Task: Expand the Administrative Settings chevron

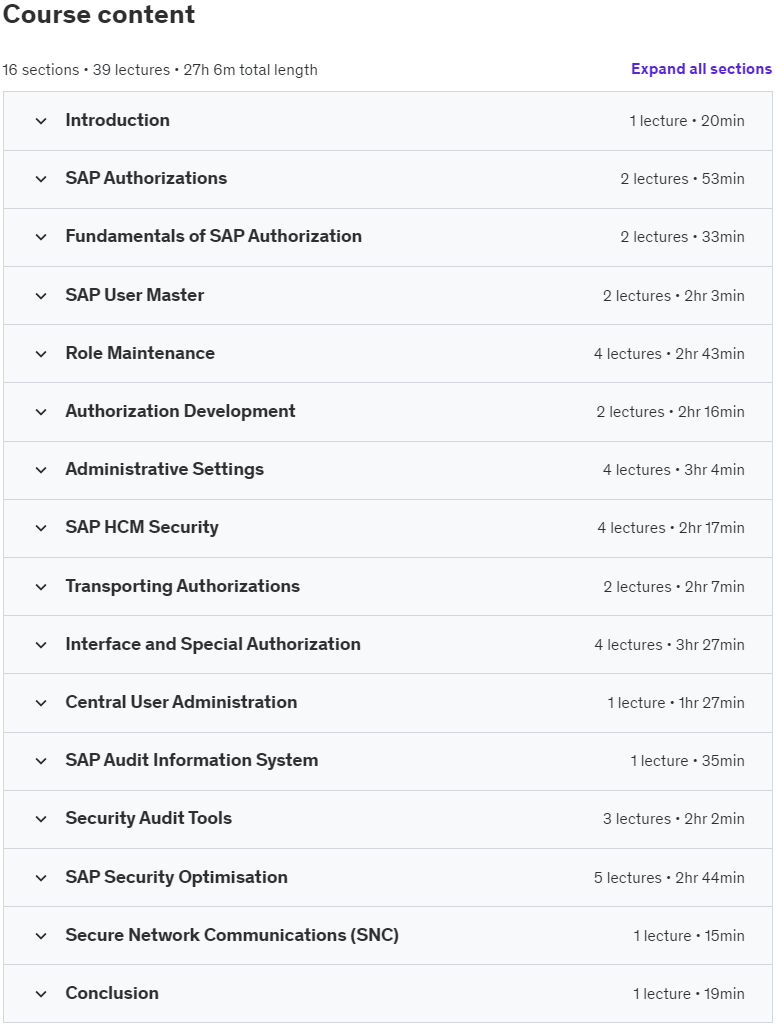Action: [x=41, y=470]
